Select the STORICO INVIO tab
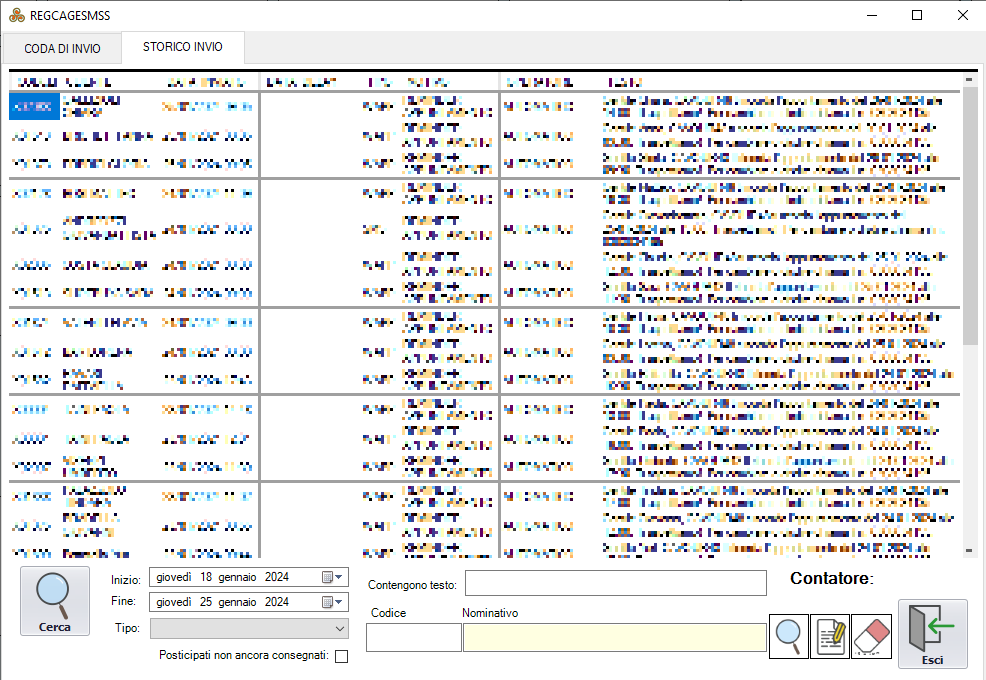Image resolution: width=986 pixels, height=680 pixels. 182,47
